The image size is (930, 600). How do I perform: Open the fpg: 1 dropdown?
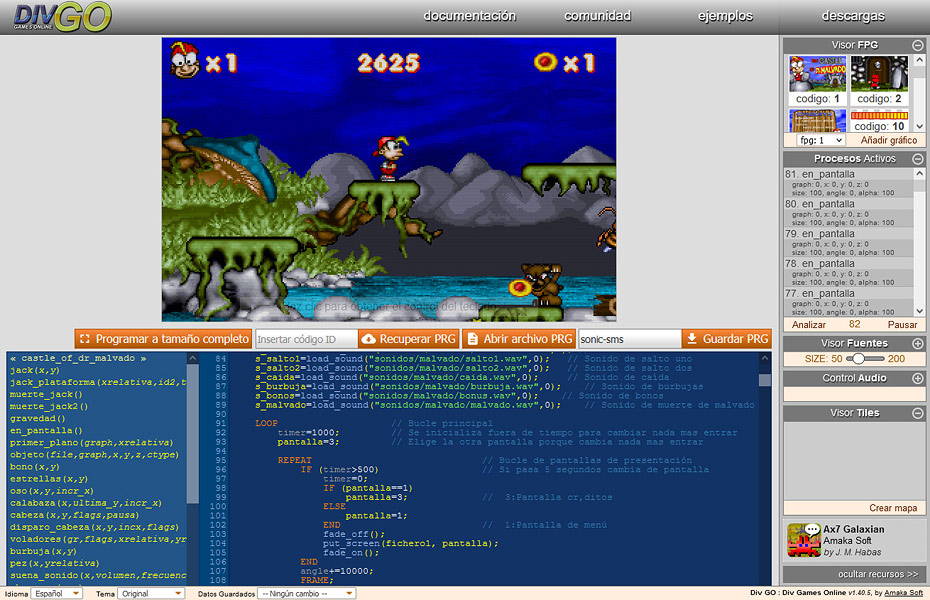point(821,141)
